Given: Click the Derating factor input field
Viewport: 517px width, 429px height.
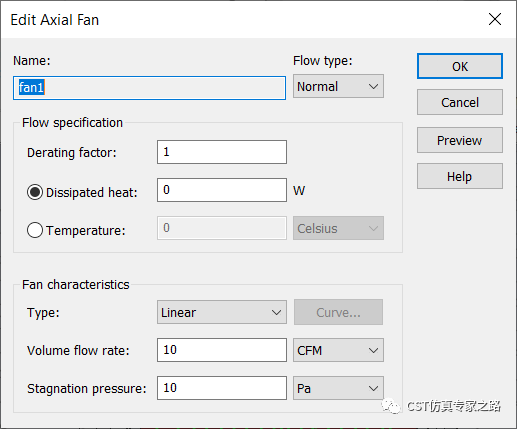Looking at the screenshot, I should 222,152.
